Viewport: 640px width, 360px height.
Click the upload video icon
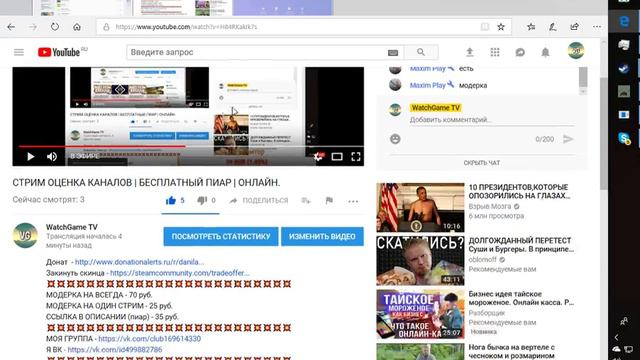pyautogui.click(x=470, y=52)
